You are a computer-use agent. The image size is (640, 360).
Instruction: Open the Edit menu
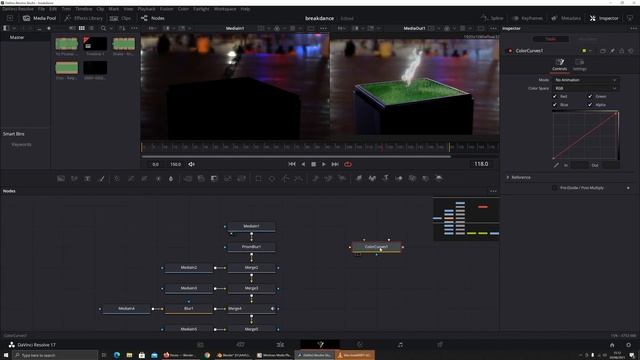coord(53,9)
